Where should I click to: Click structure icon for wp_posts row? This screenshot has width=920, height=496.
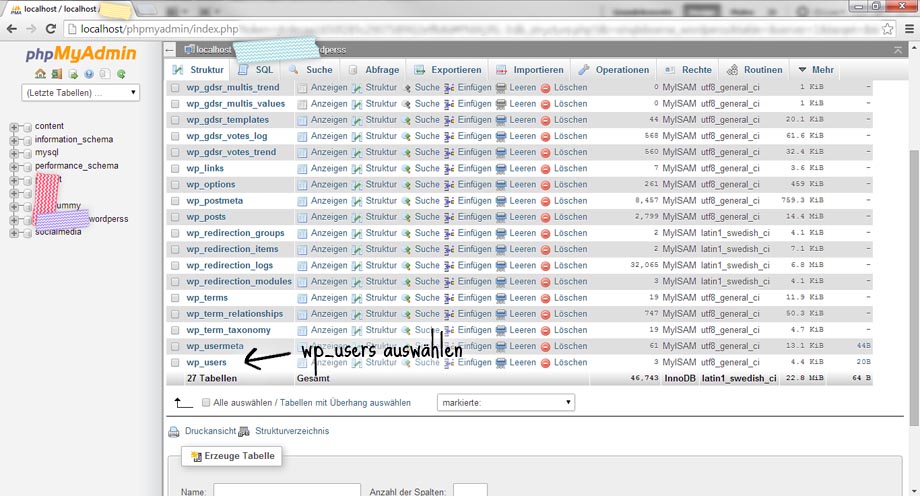357,217
